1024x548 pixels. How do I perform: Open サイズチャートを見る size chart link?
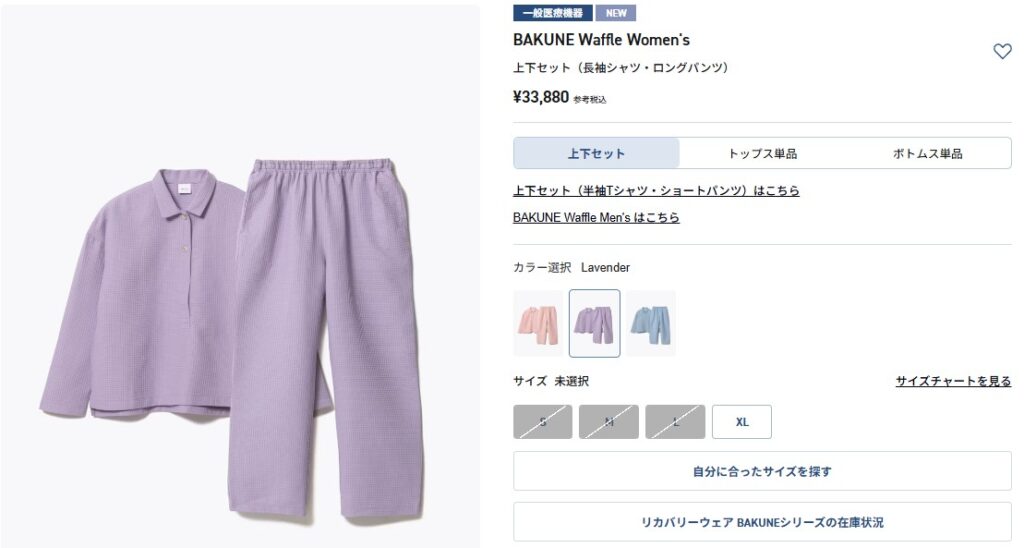coord(953,381)
